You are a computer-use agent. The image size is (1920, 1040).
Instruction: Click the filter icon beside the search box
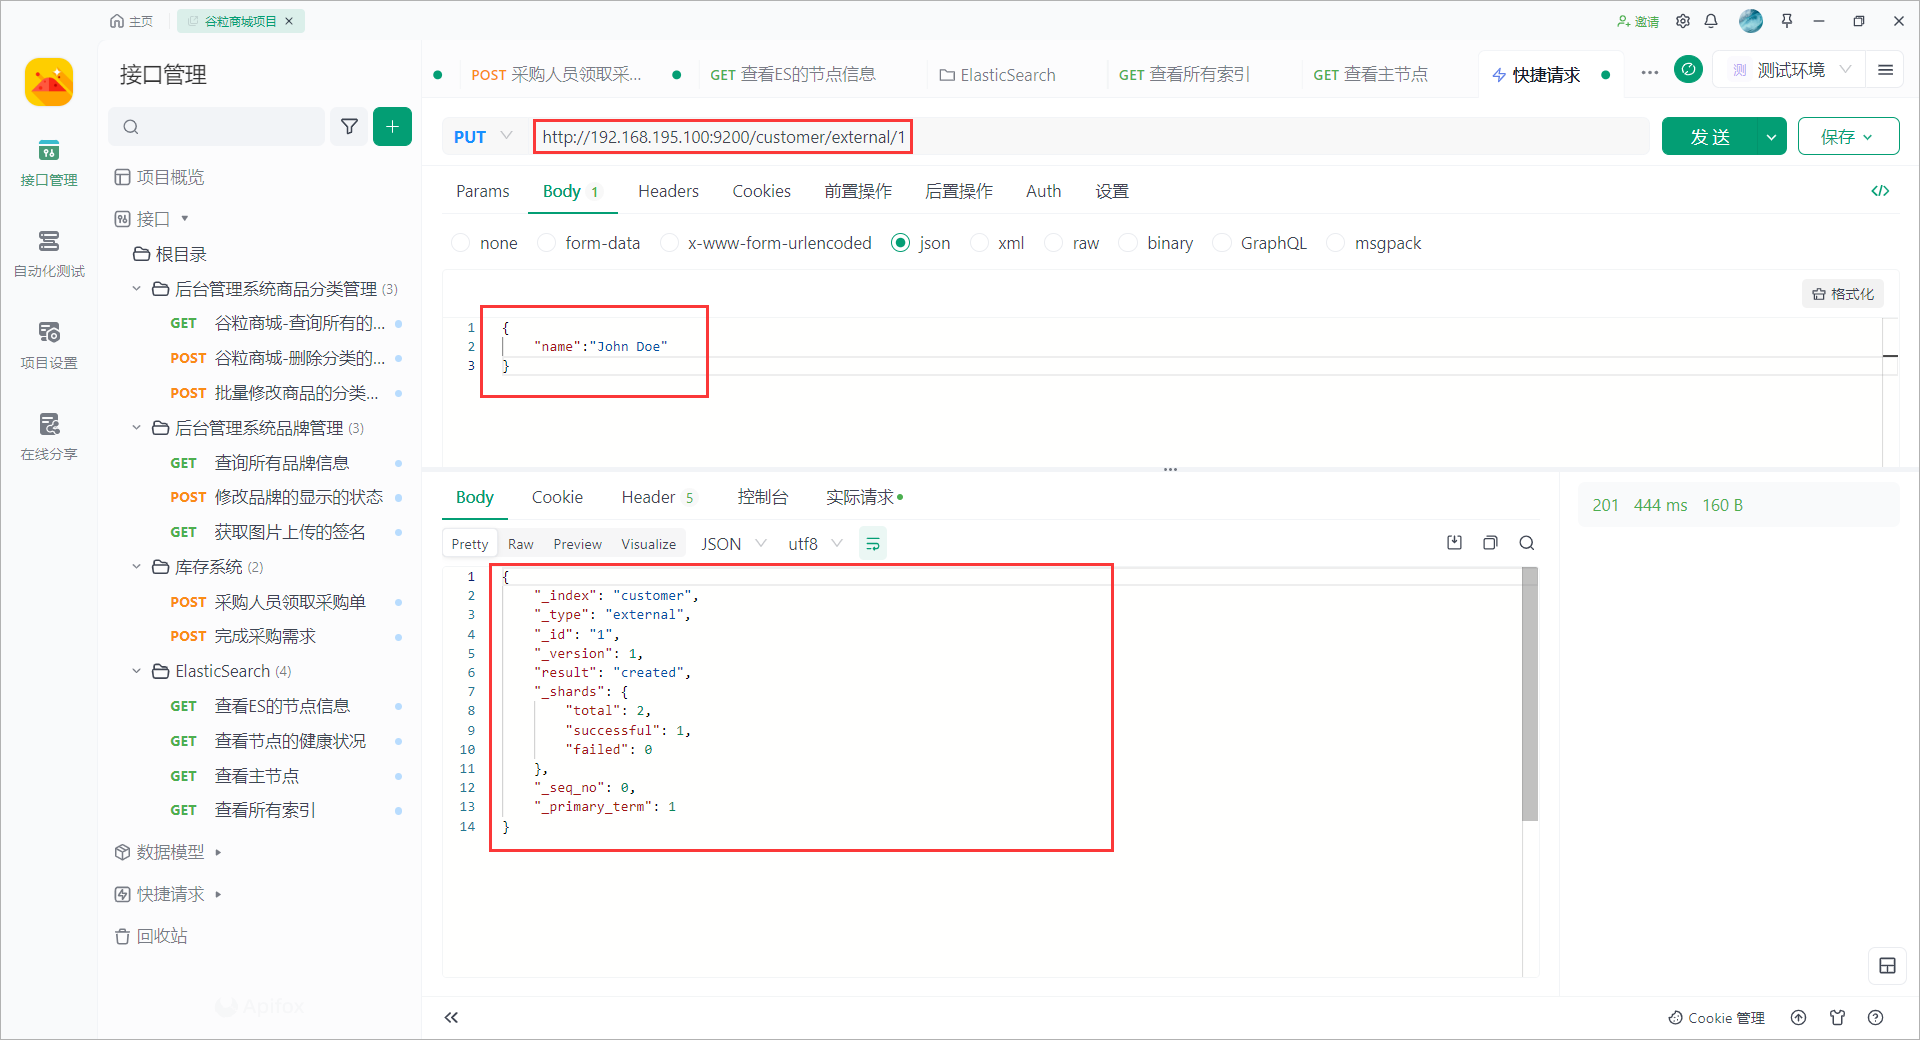(x=349, y=127)
